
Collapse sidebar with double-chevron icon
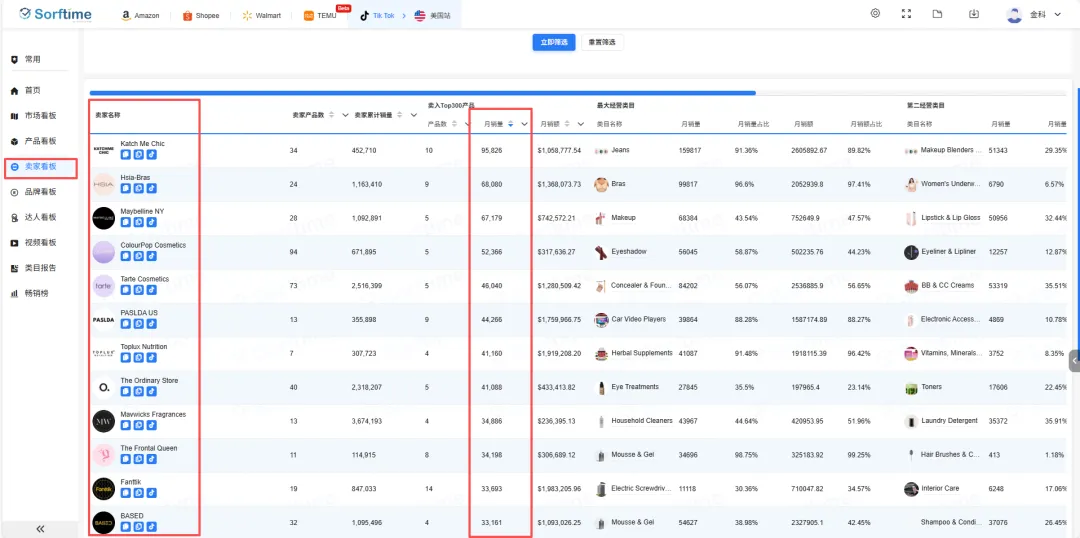tap(40, 528)
